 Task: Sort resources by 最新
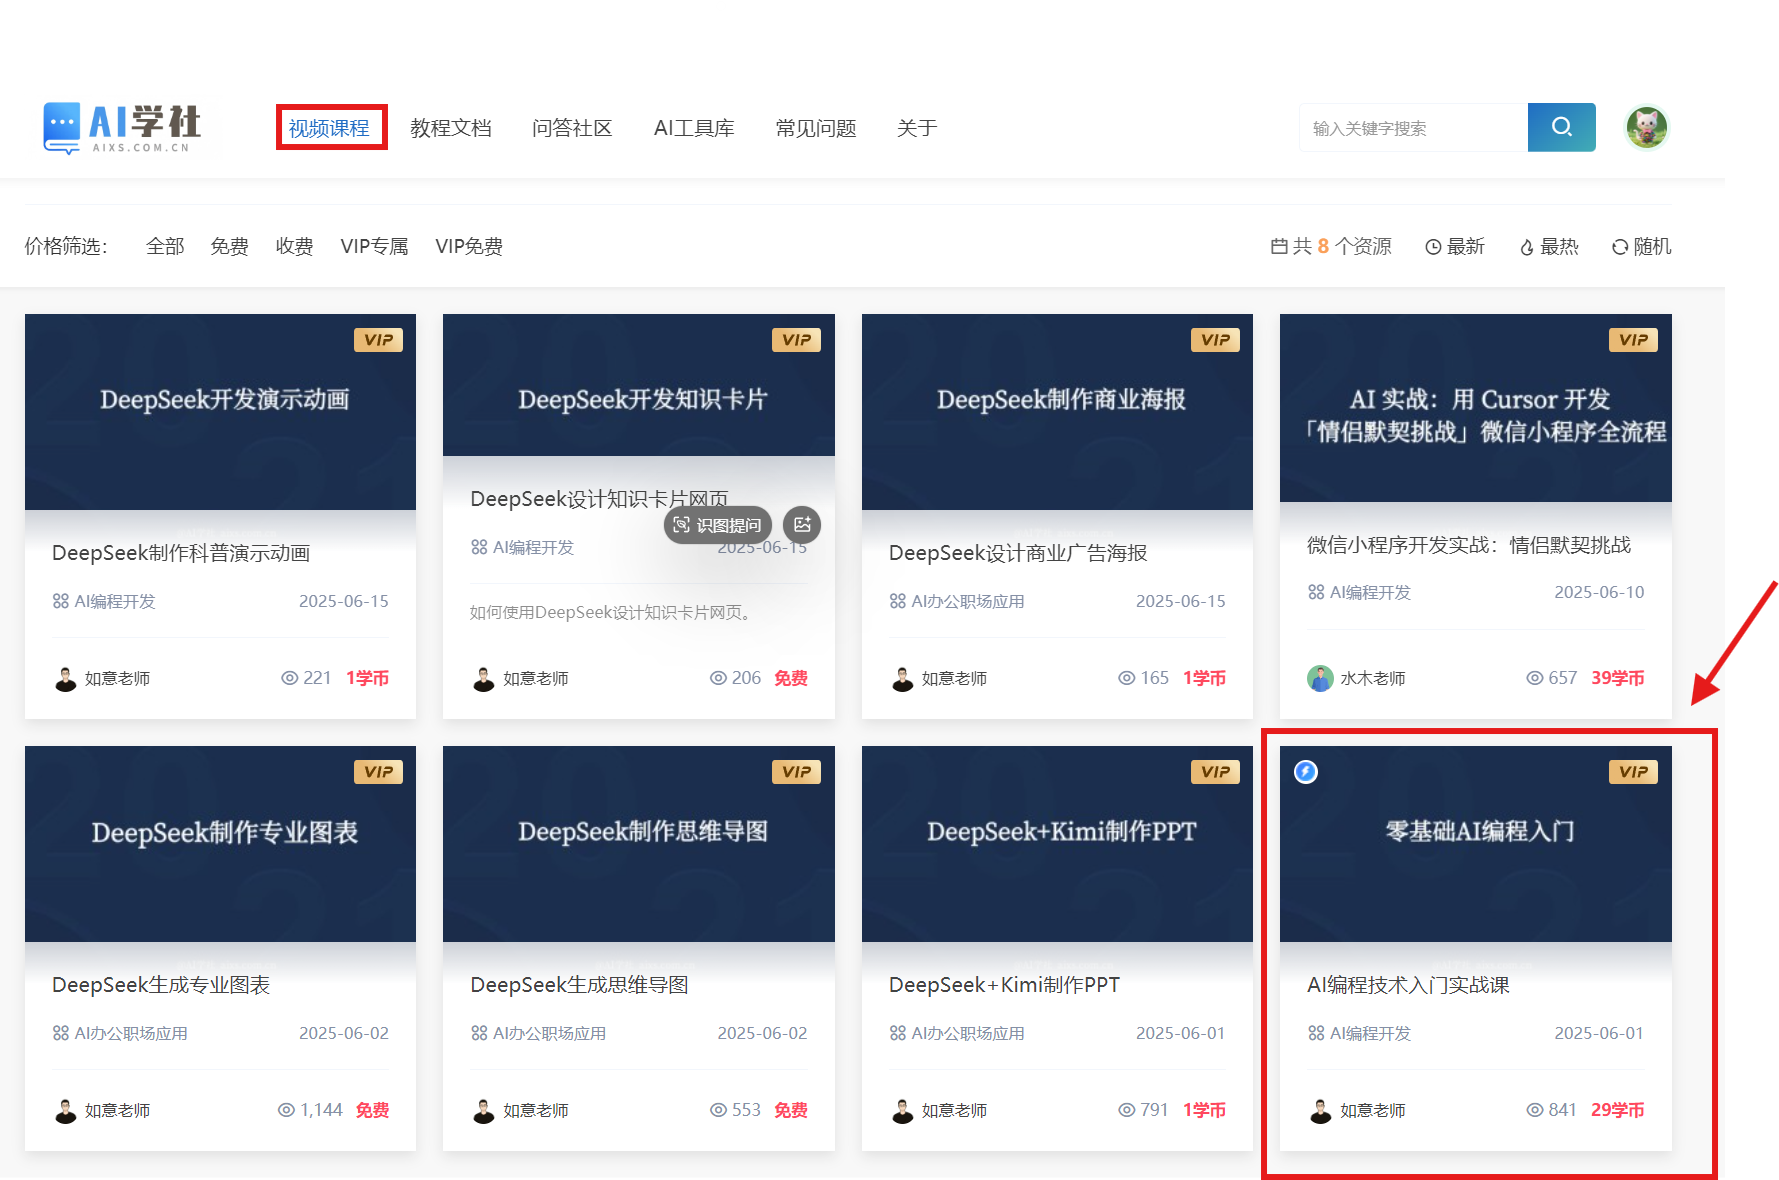[1455, 246]
